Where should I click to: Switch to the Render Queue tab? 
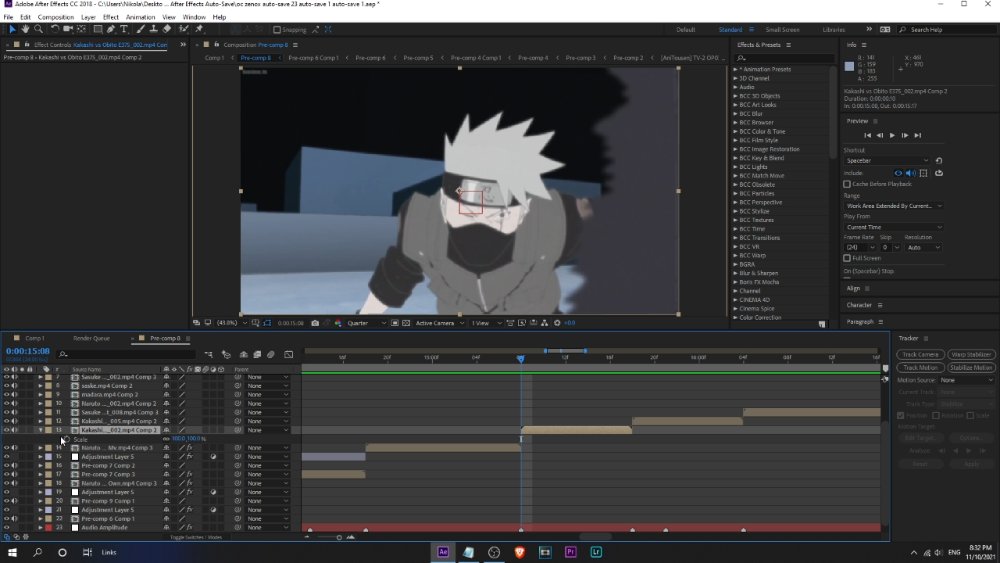click(x=91, y=339)
